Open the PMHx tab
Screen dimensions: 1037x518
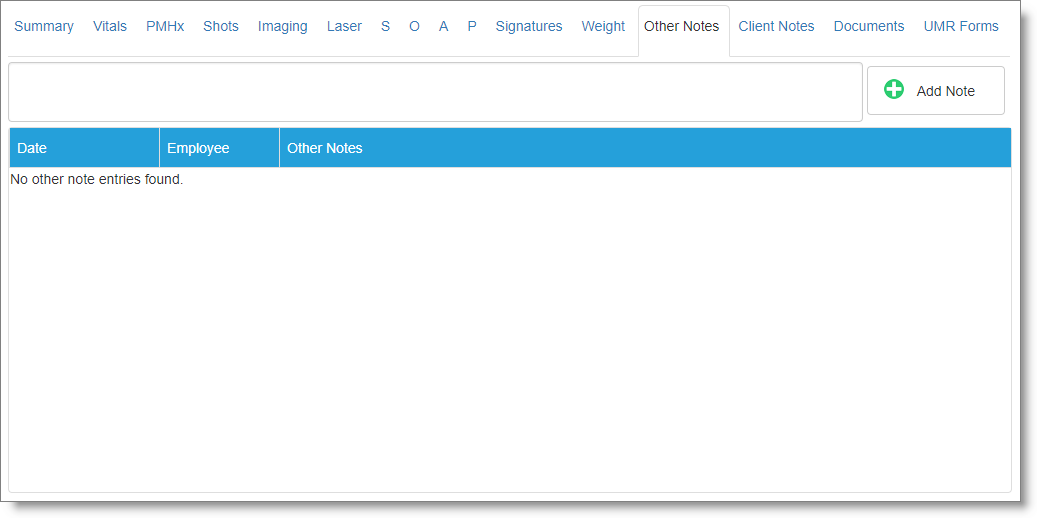coord(165,26)
